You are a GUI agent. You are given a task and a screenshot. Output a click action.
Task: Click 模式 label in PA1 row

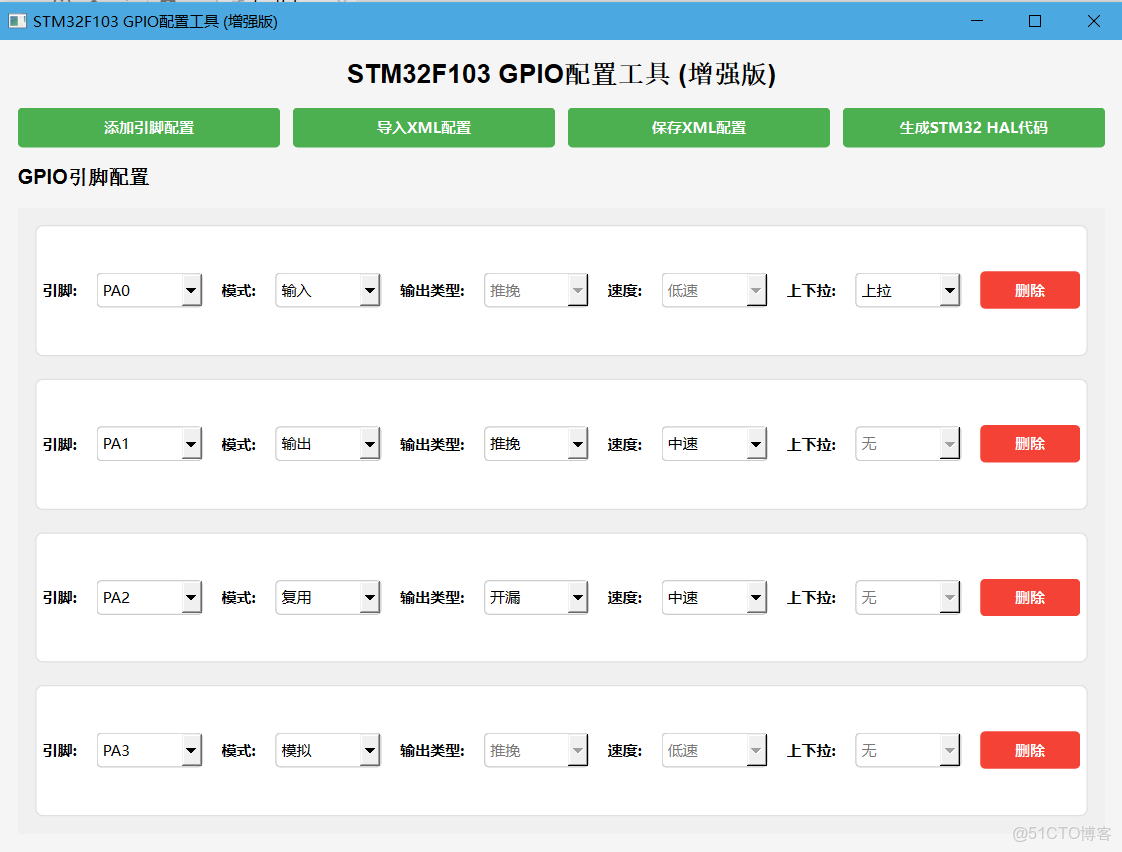pos(239,444)
